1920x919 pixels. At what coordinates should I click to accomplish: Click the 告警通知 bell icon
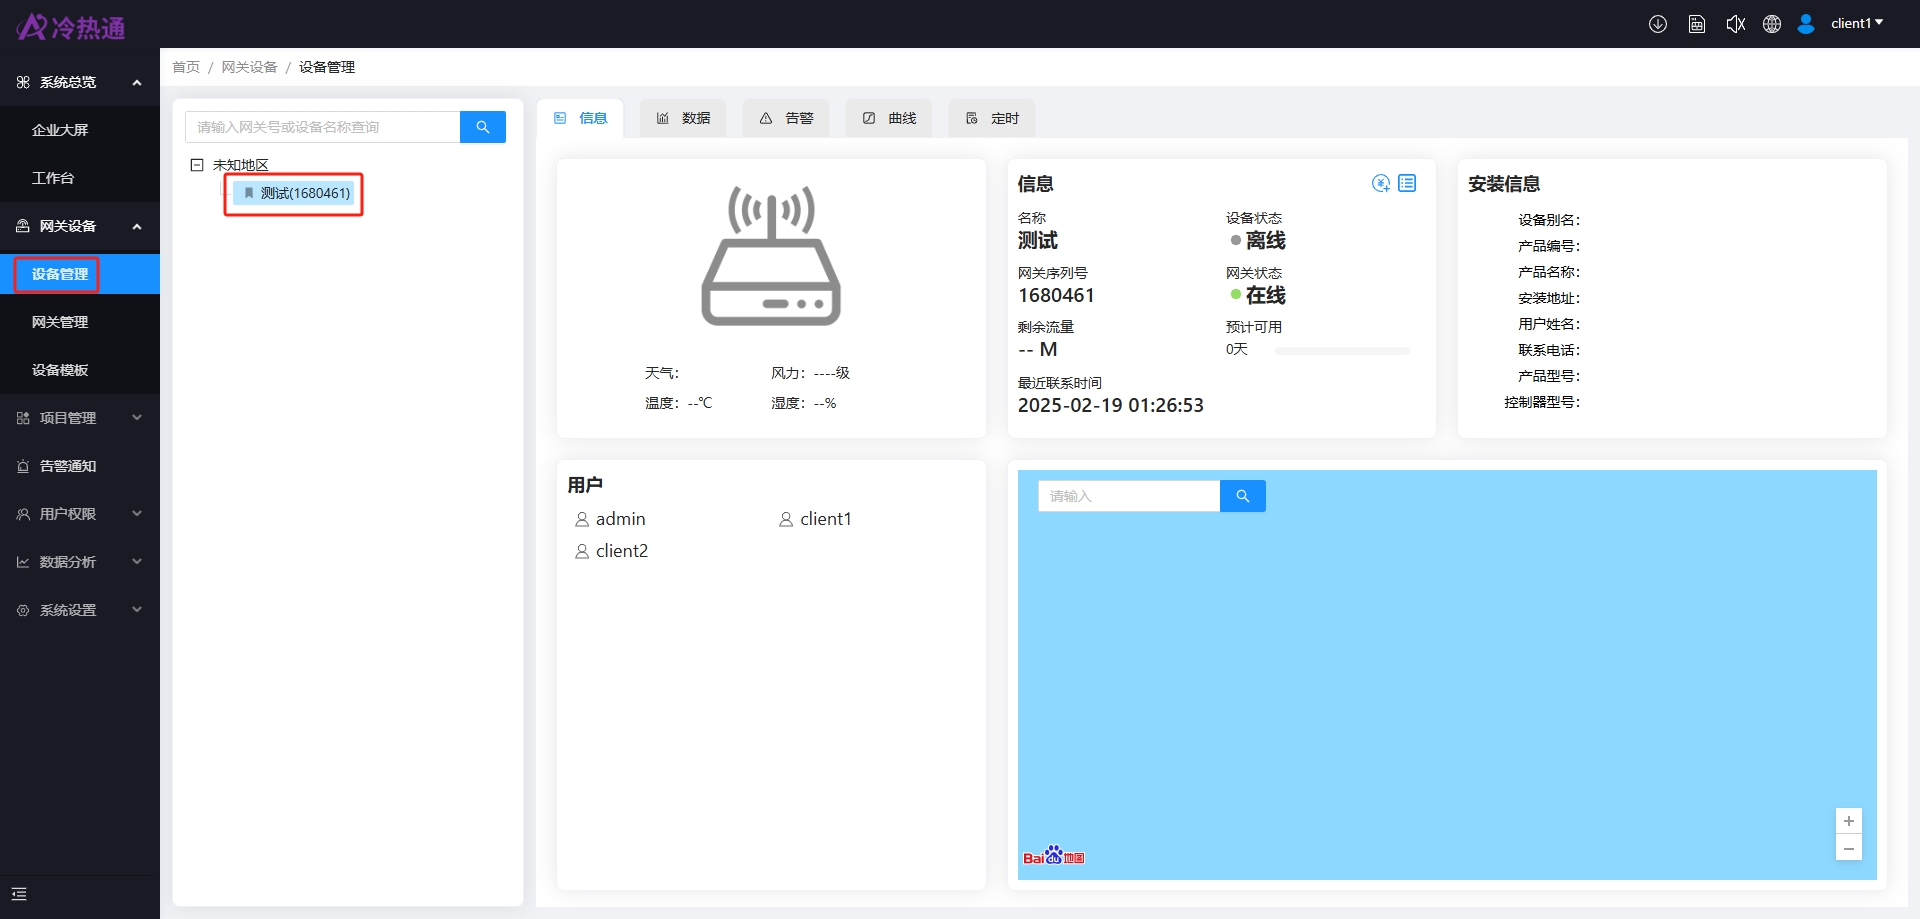[x=23, y=466]
